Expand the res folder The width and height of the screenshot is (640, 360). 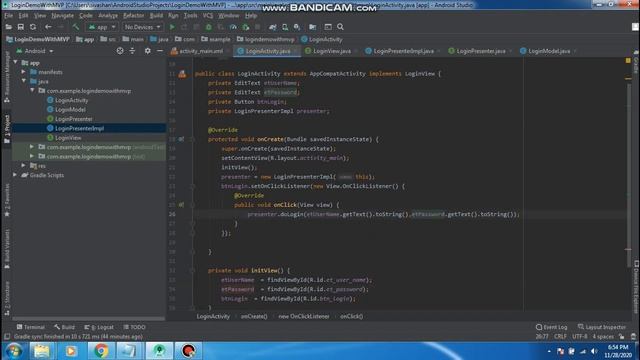(x=24, y=166)
